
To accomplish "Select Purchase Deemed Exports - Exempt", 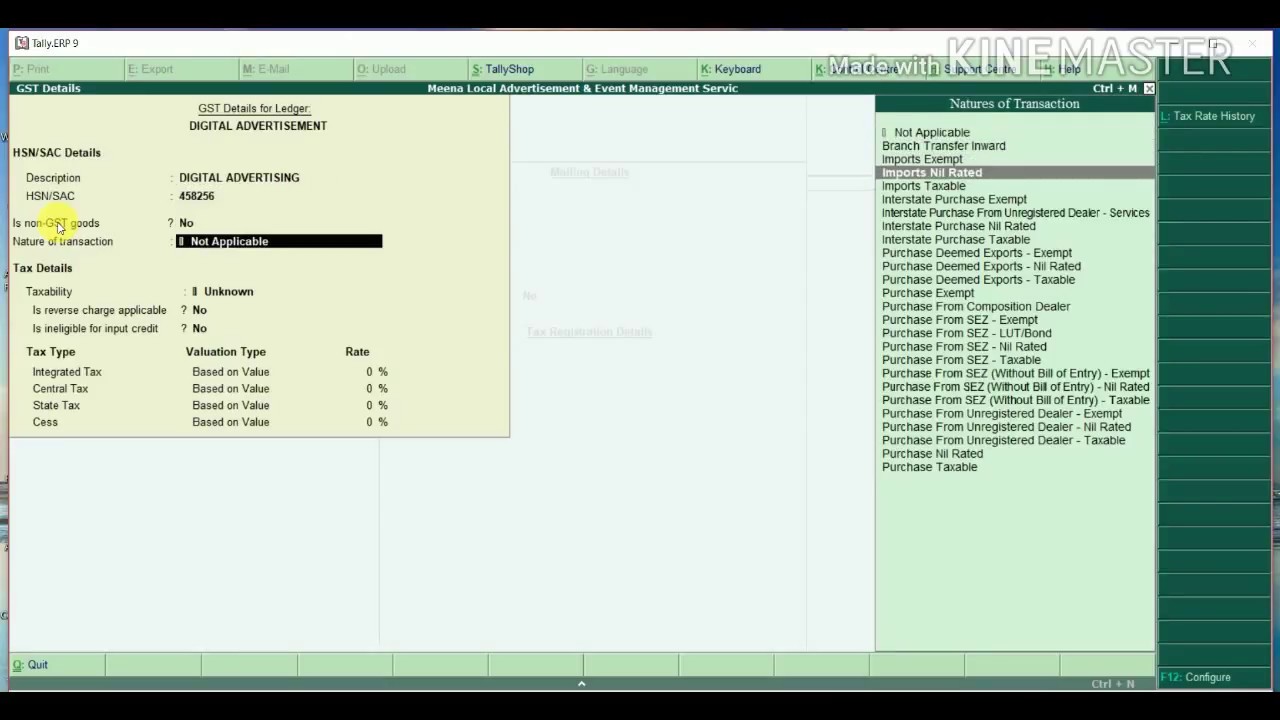I will [977, 253].
